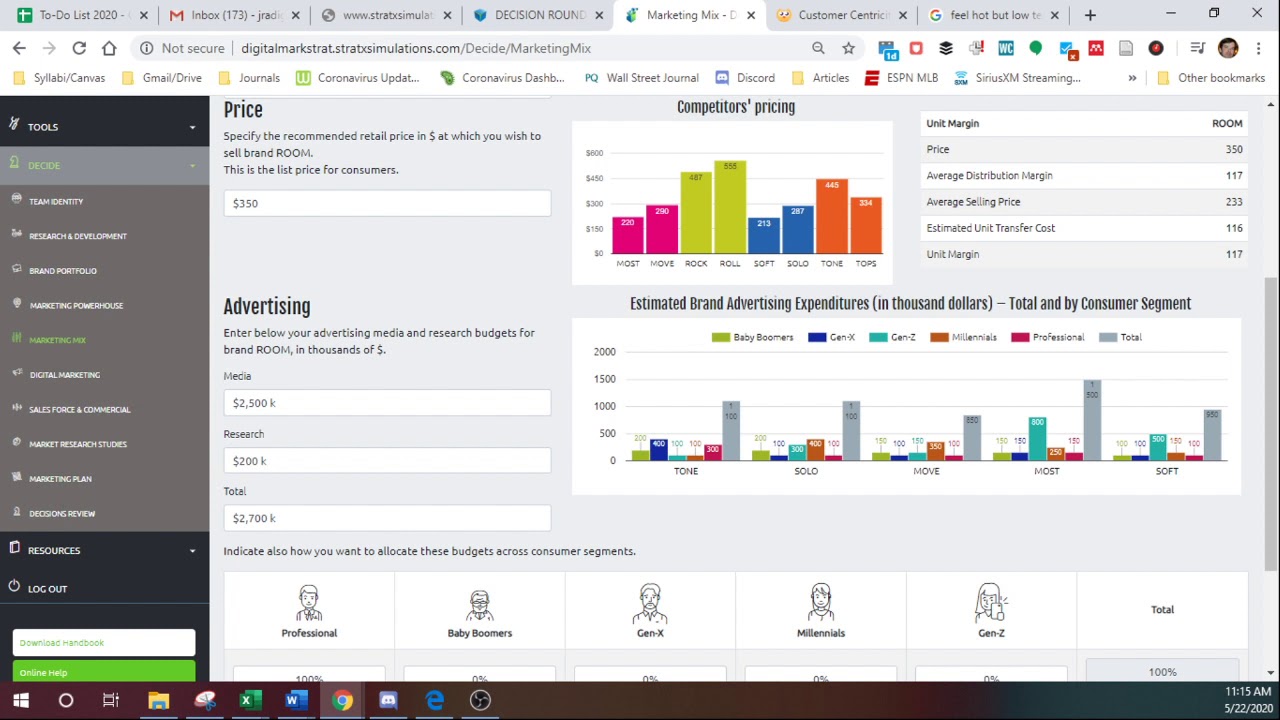This screenshot has height=720, width=1280.
Task: Toggle Gen-X legend swatch
Action: (x=817, y=337)
